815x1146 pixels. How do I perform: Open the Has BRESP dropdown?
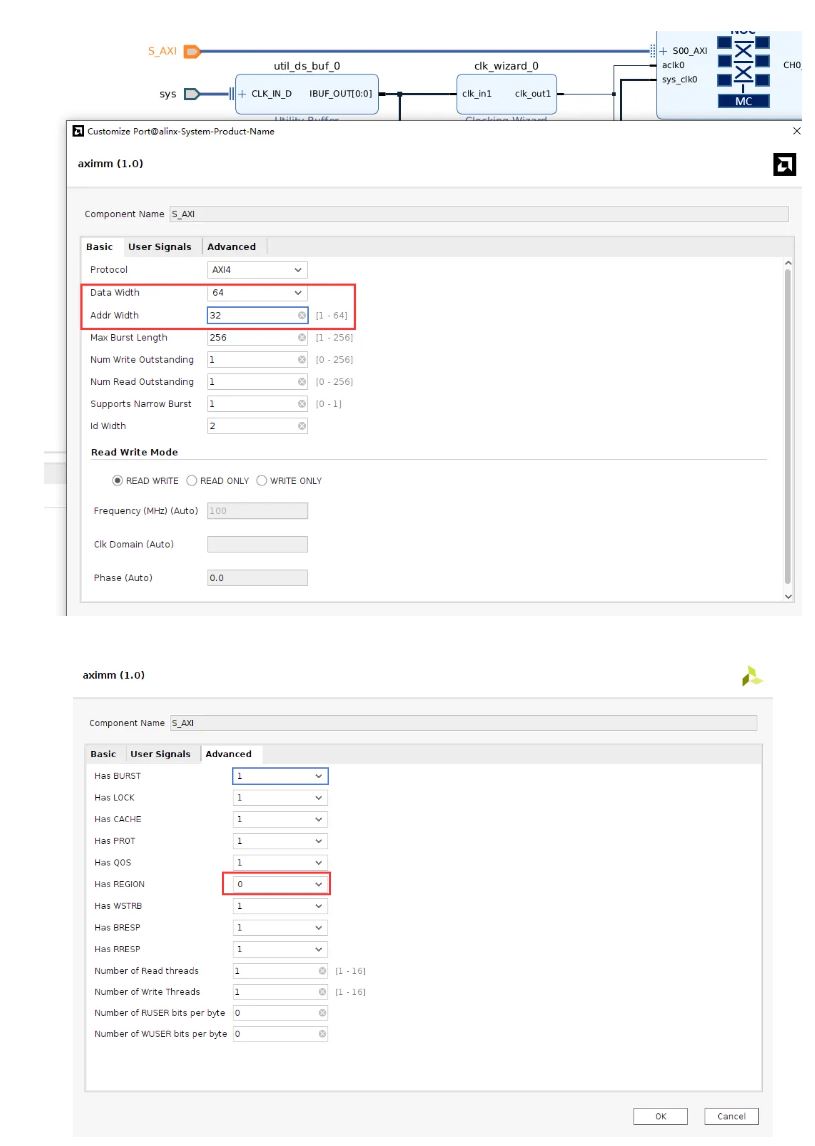[281, 927]
